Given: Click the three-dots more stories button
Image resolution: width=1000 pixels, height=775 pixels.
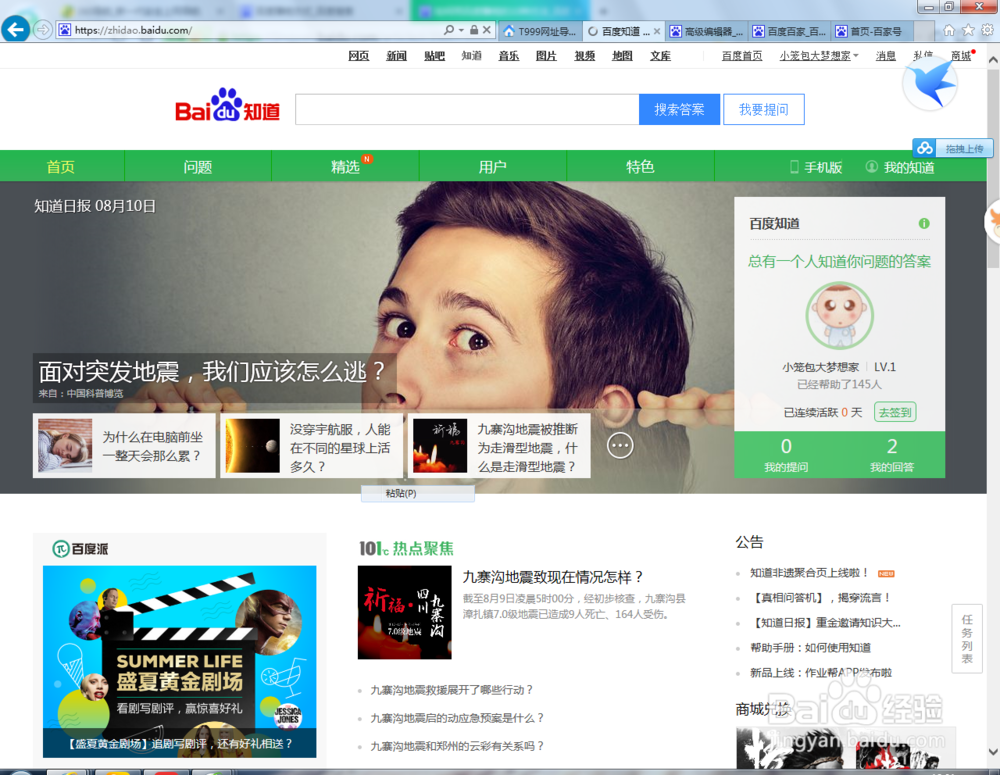Looking at the screenshot, I should coord(621,445).
